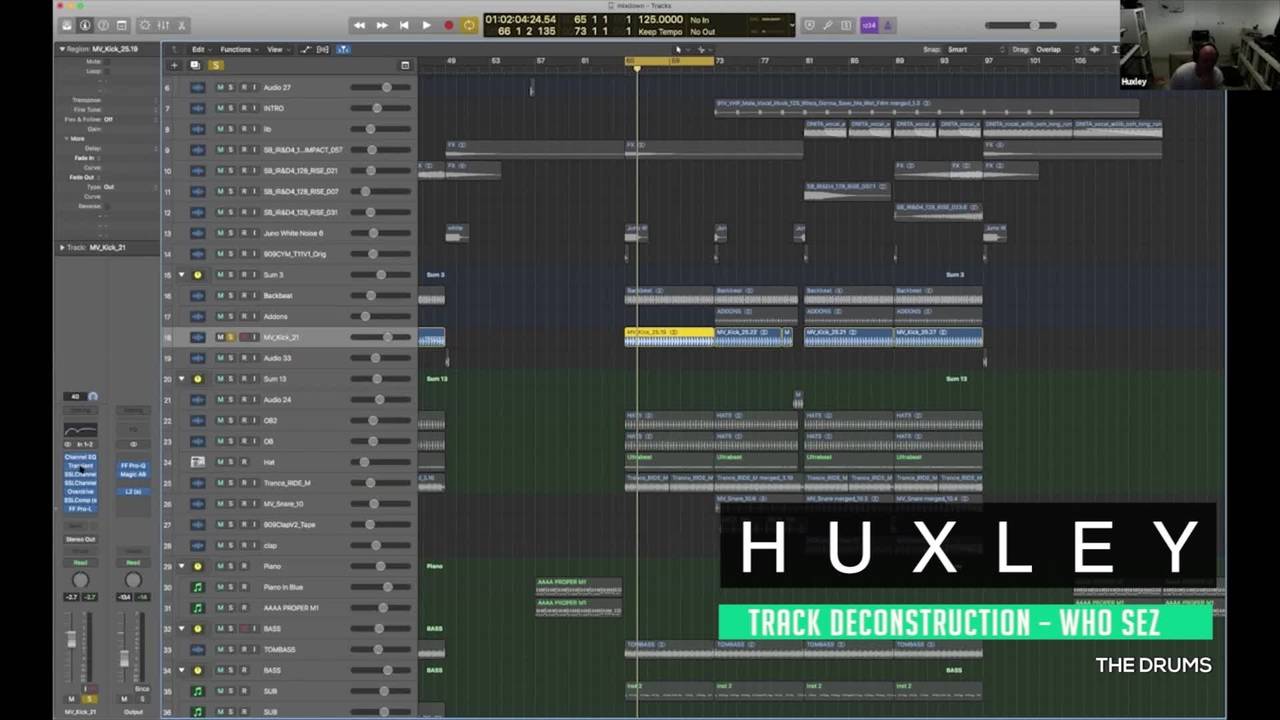Screen dimensions: 1280x720
Task: Click the red Record button
Action: click(x=448, y=25)
